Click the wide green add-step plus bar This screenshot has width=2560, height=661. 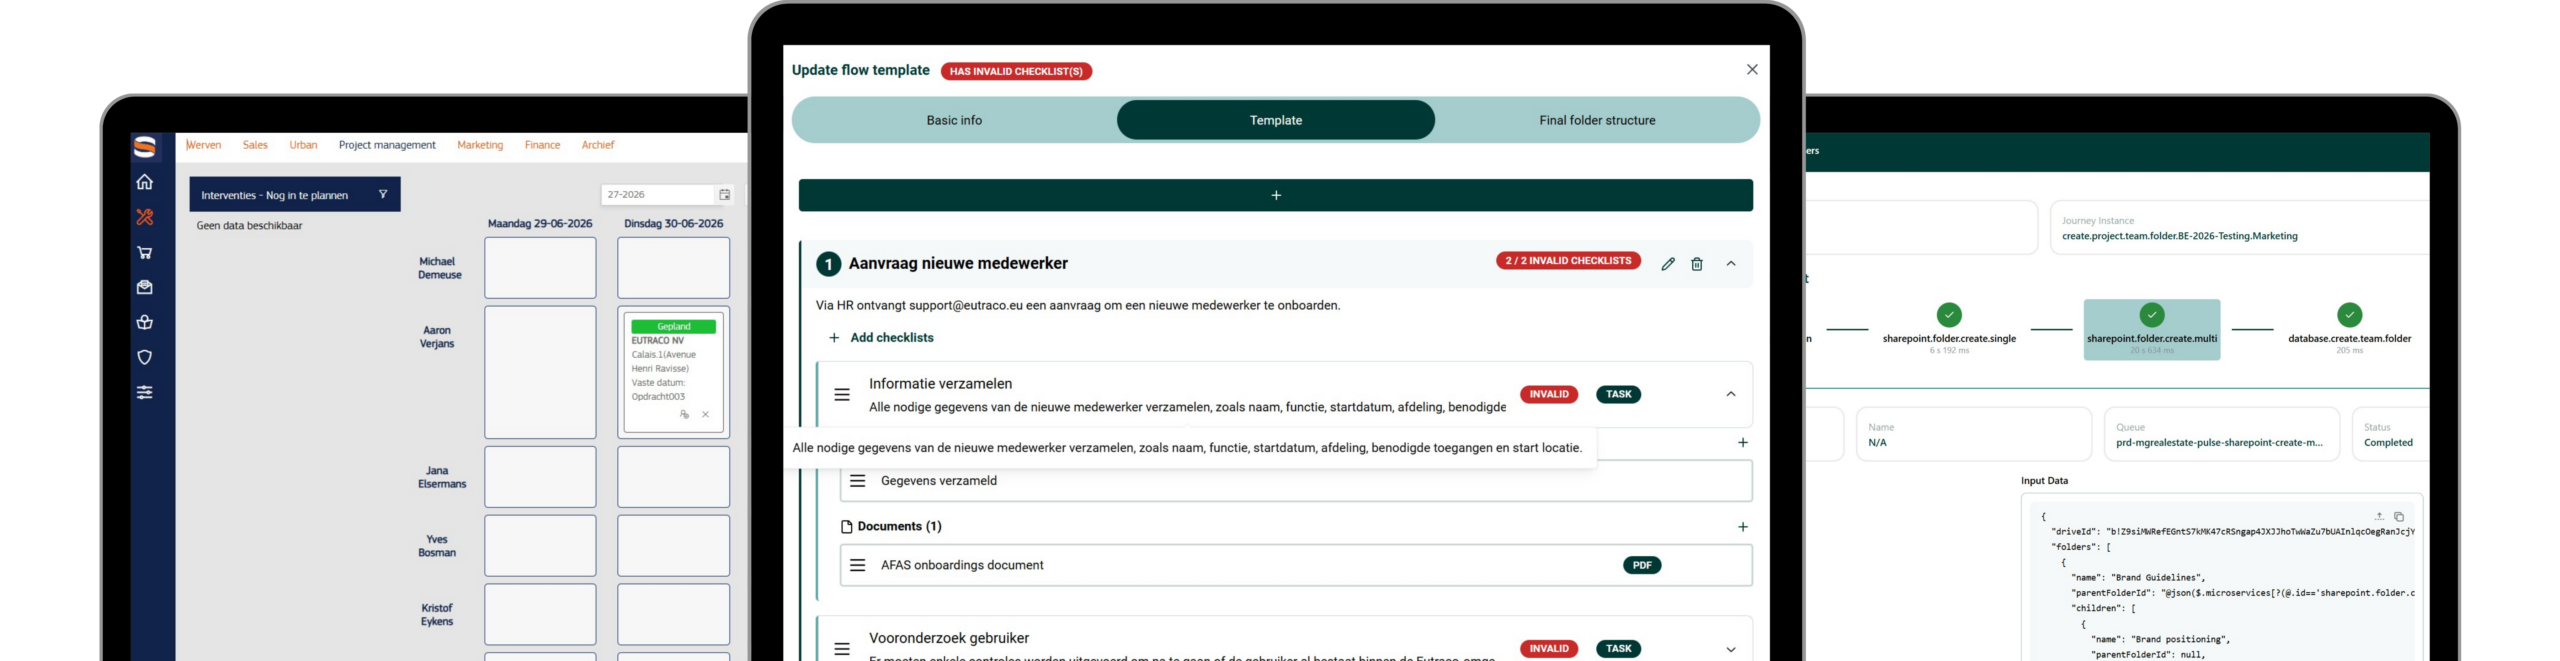[x=1275, y=195]
